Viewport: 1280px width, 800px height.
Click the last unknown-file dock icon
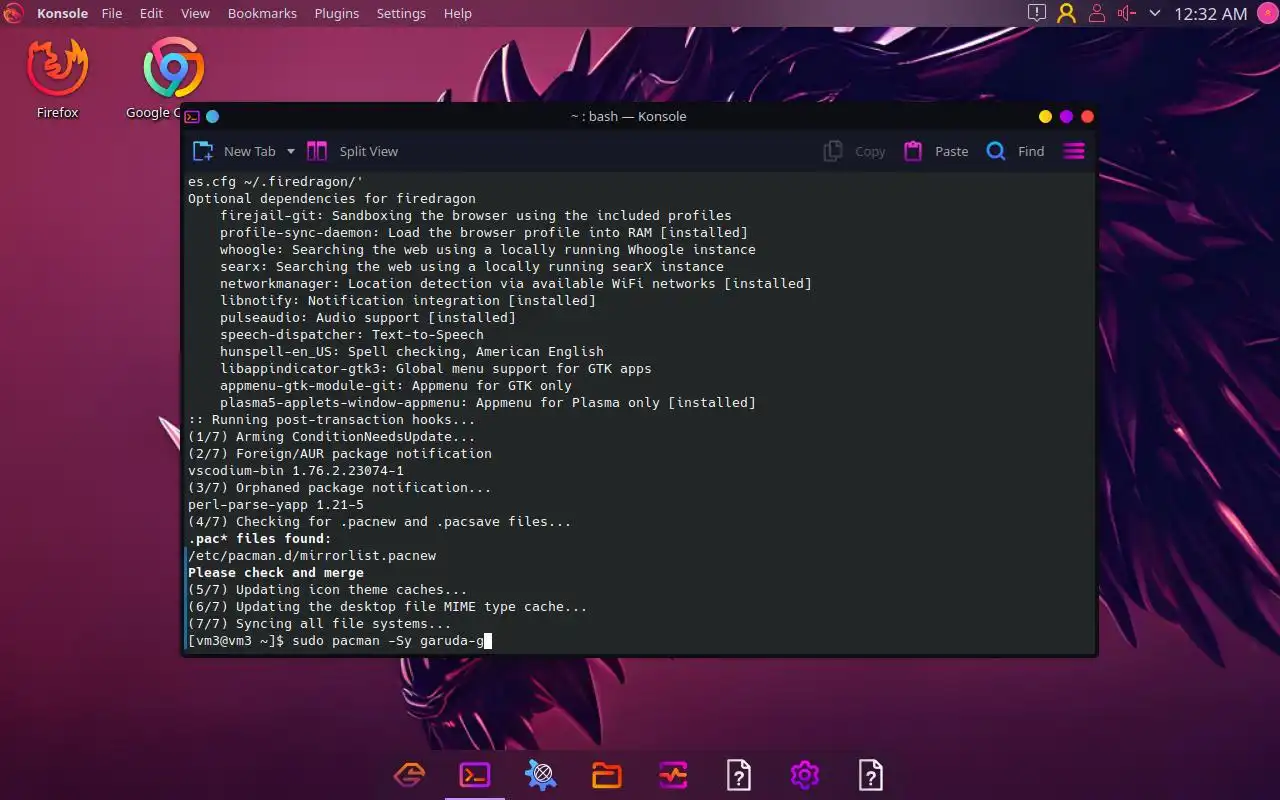click(871, 774)
